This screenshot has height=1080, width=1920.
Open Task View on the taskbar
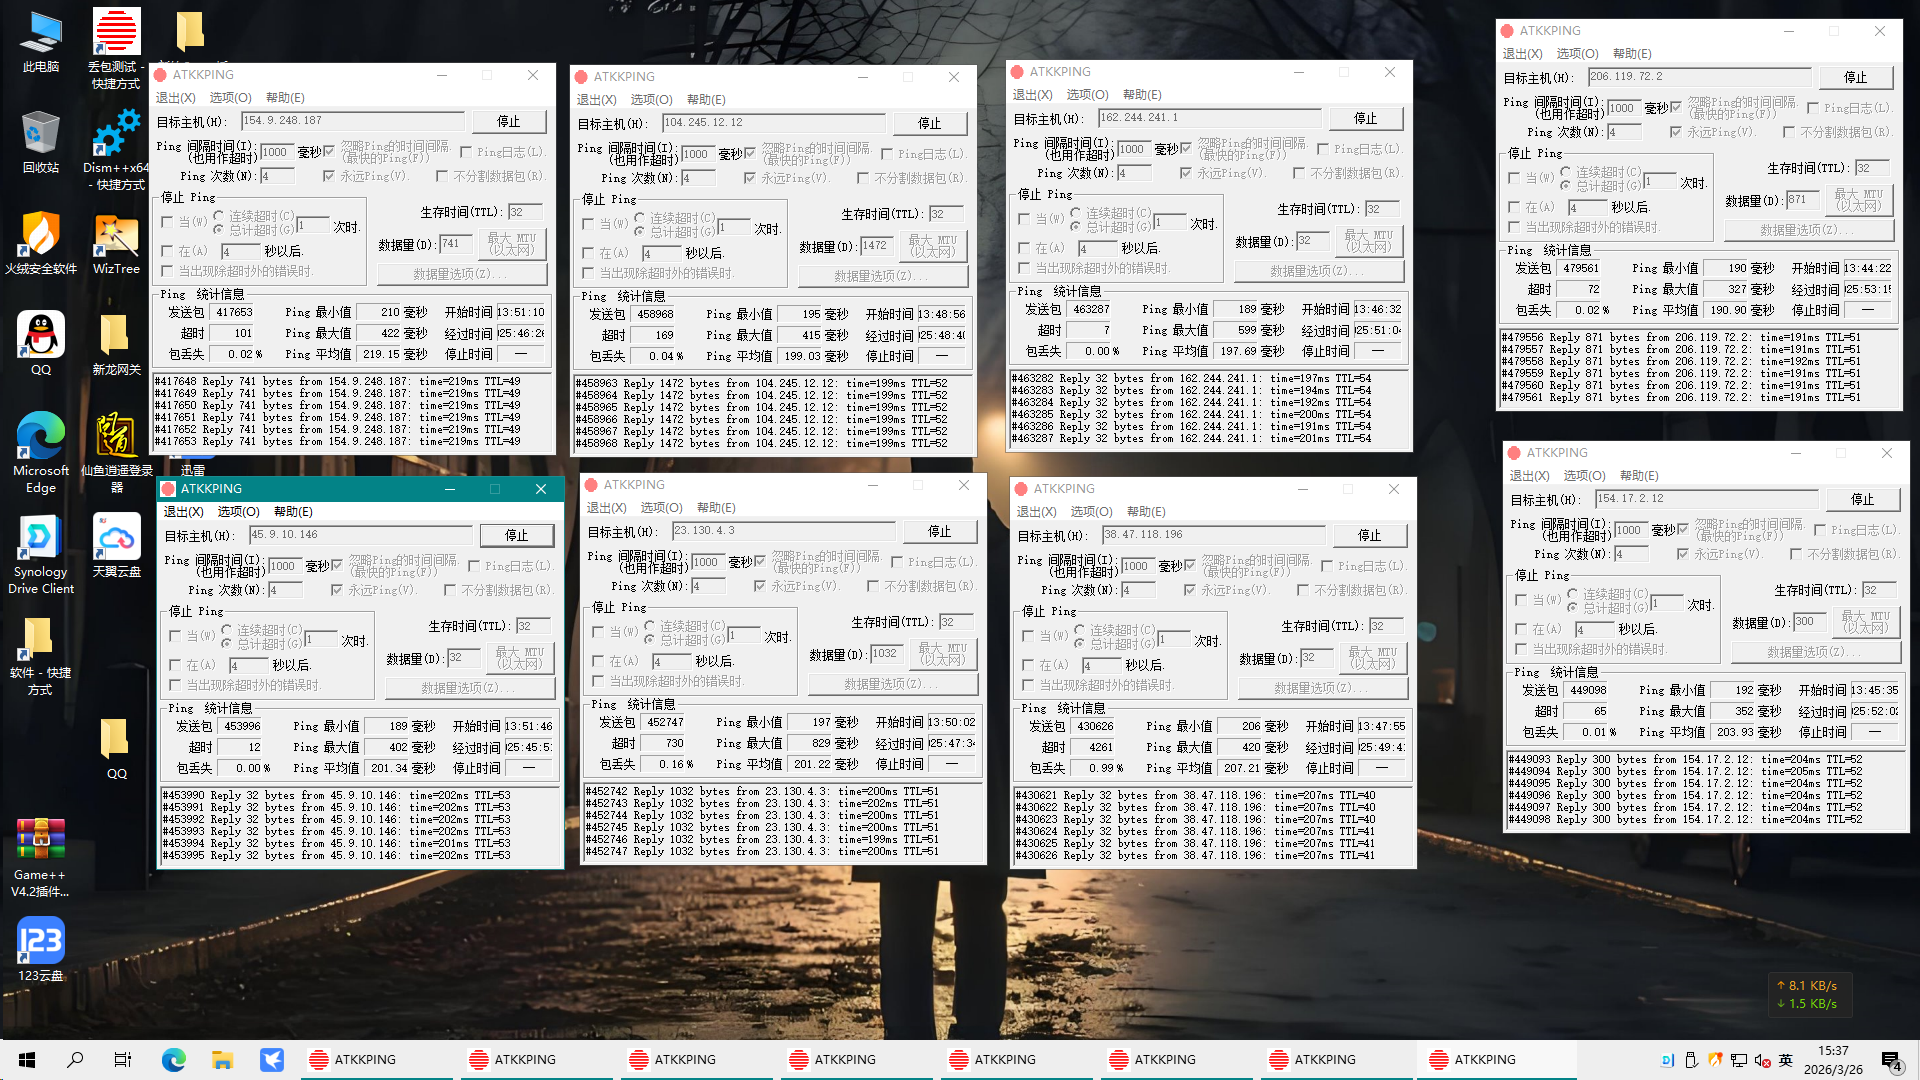(122, 1060)
